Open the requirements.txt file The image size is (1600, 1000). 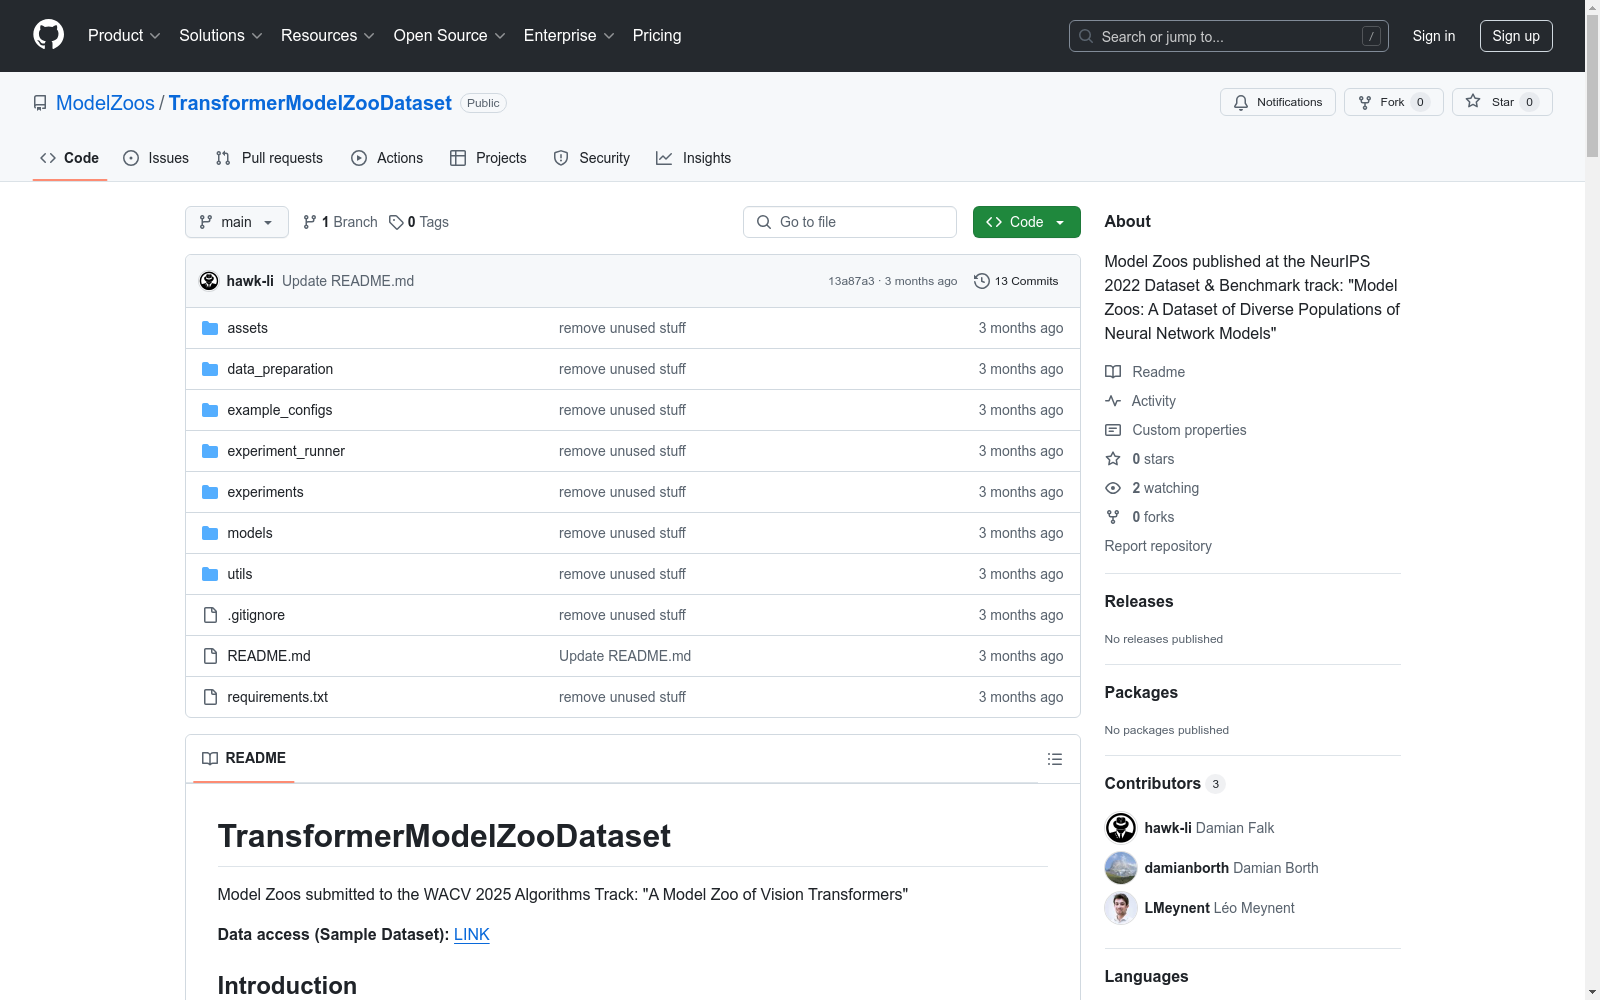click(x=278, y=697)
